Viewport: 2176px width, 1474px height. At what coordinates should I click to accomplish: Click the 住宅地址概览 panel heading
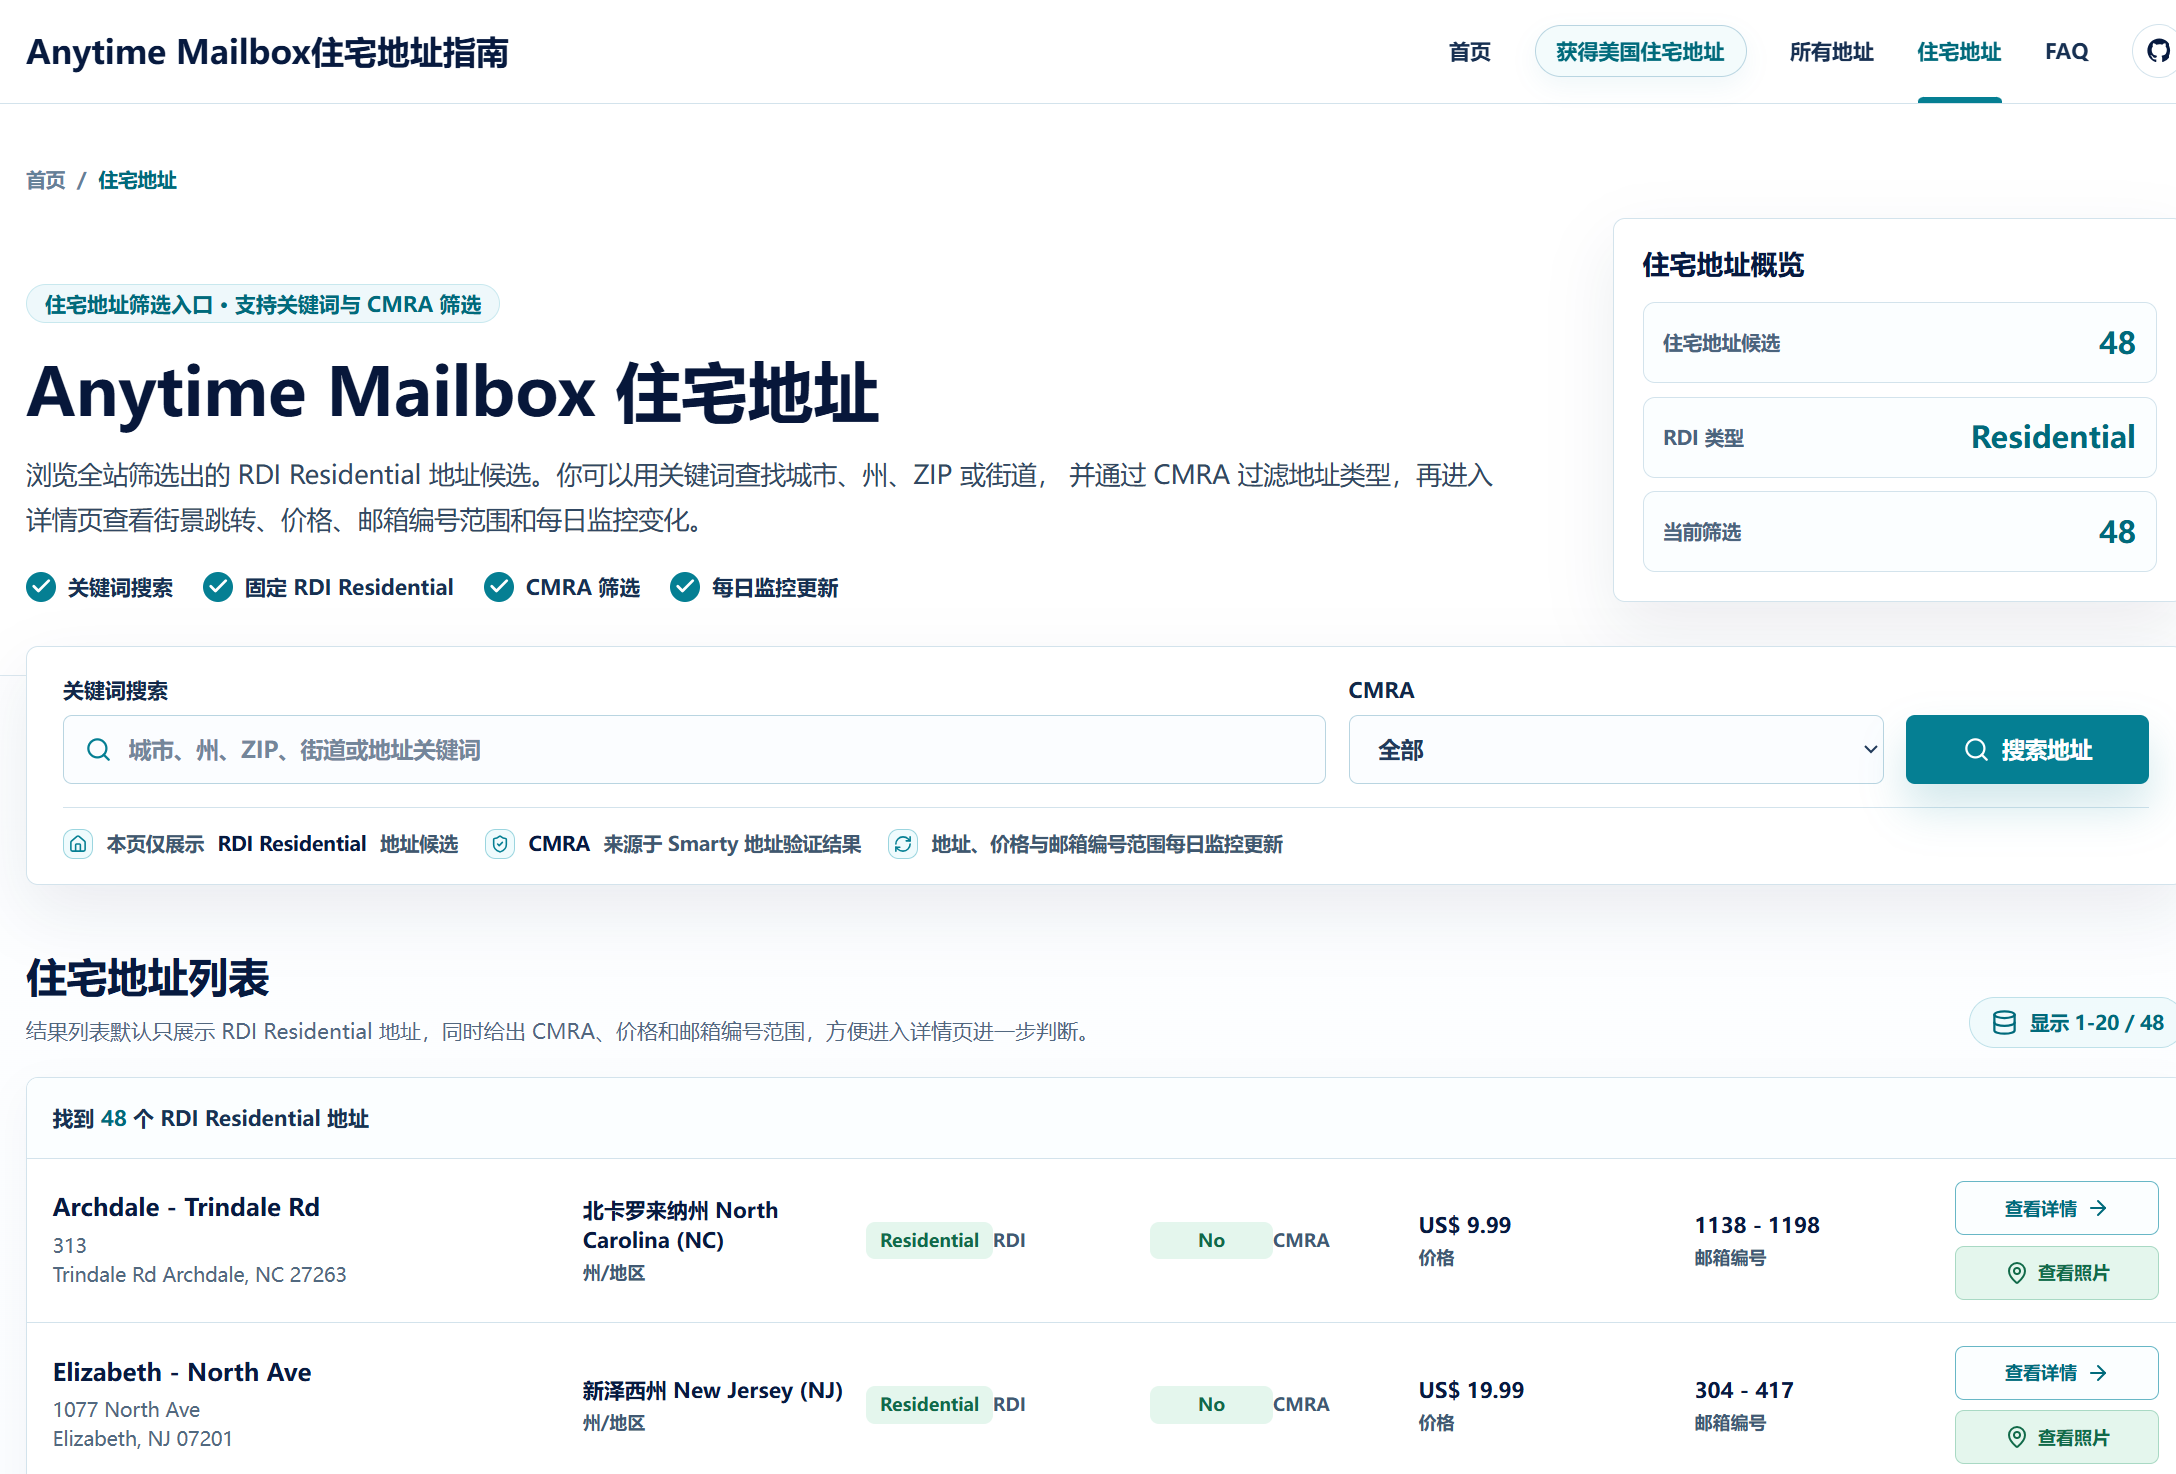coord(1723,265)
